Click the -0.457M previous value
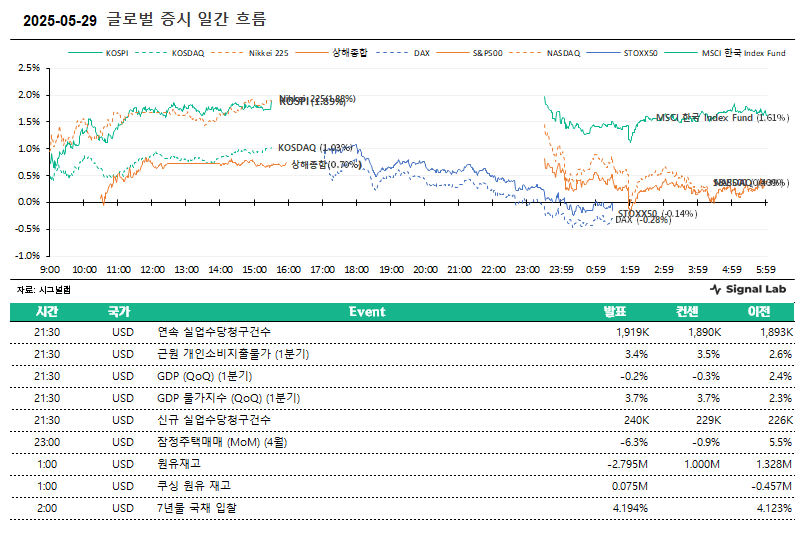The width and height of the screenshot is (805, 535). [772, 486]
